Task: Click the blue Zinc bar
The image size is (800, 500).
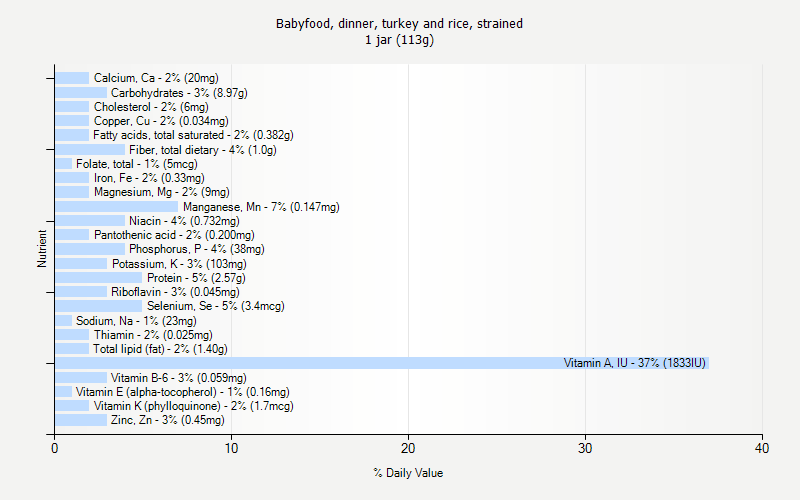Action: (81, 420)
